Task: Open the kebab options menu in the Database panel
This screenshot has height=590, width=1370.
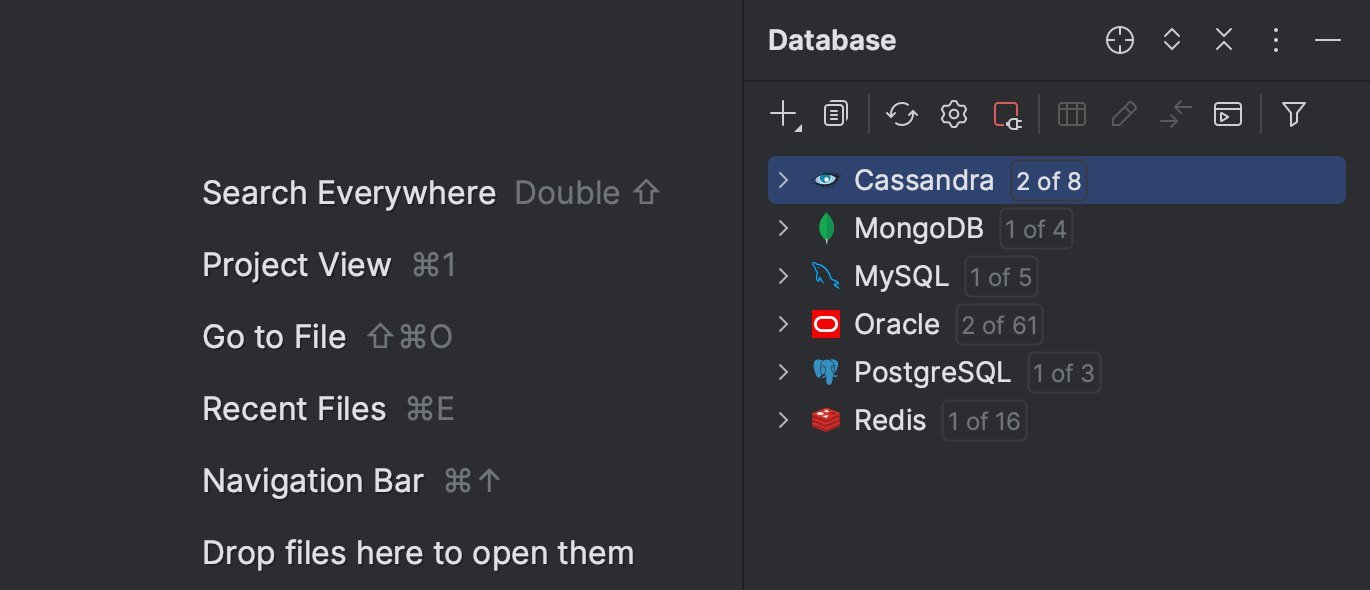Action: [x=1275, y=40]
